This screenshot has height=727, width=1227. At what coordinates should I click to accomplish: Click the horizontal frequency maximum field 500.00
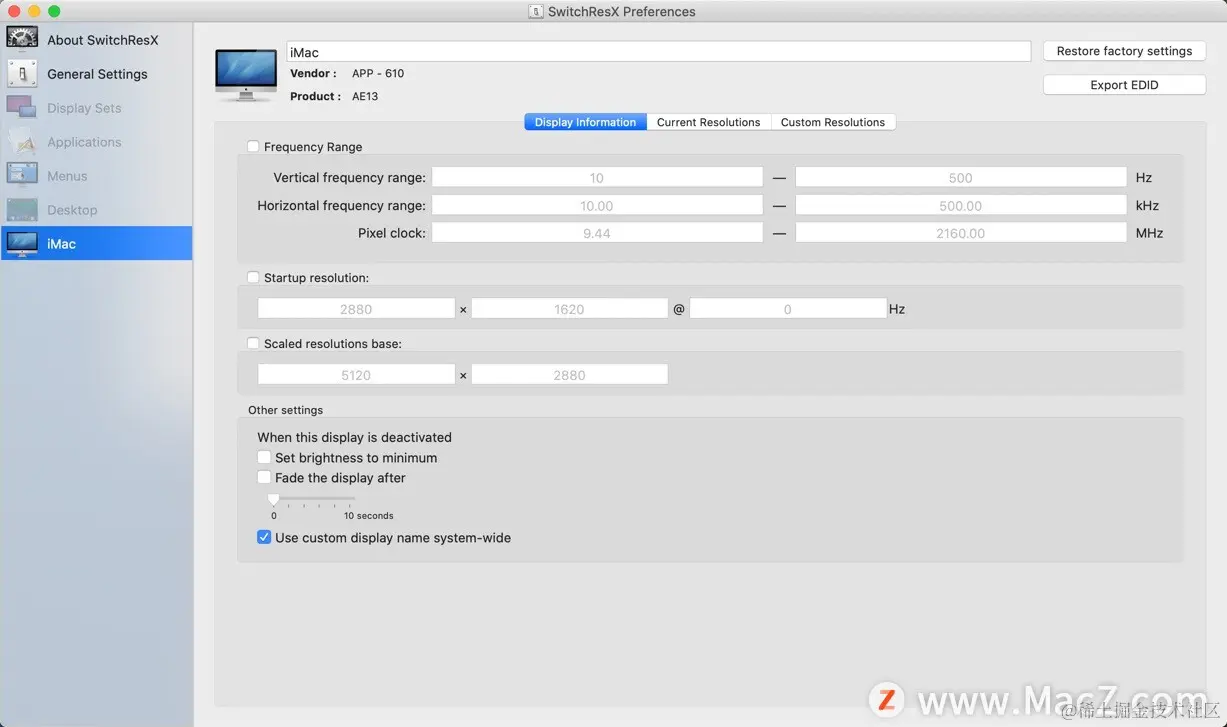[x=961, y=205]
